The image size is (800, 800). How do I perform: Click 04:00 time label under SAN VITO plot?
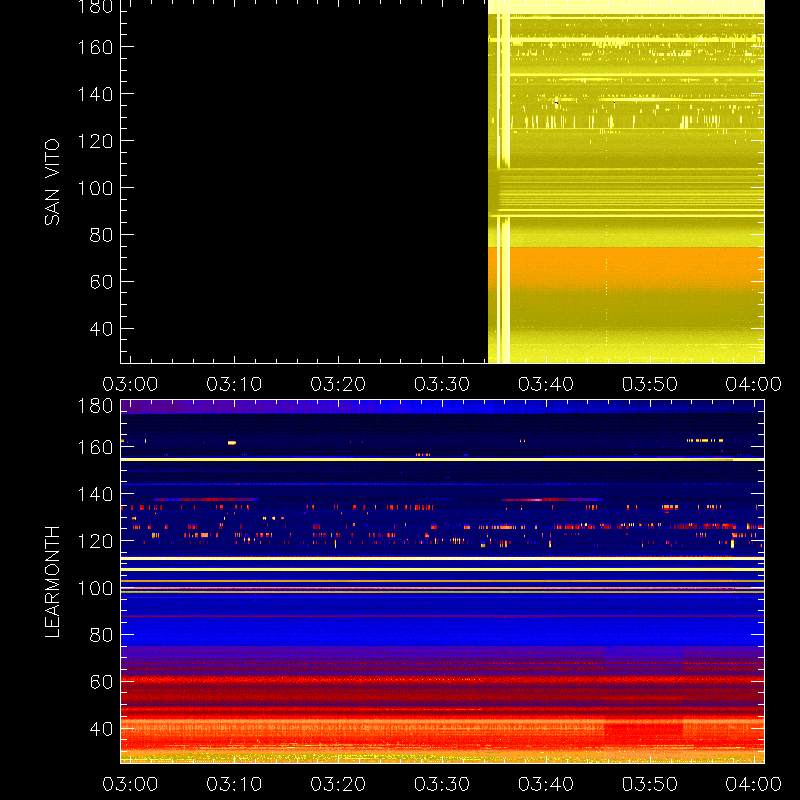[x=754, y=384]
